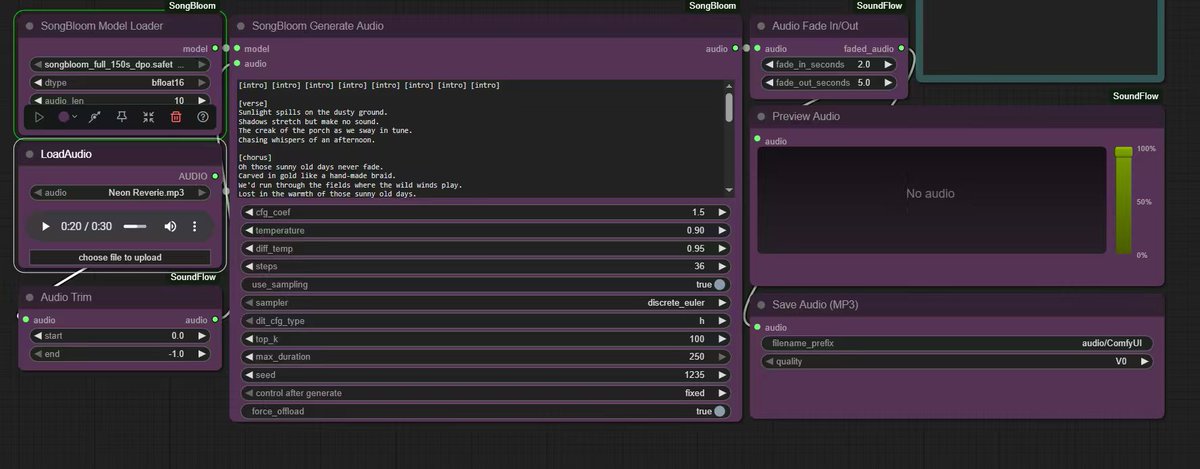Open the songbloom_full_150s_dpo model selector
The width and height of the screenshot is (1200, 469).
121,64
